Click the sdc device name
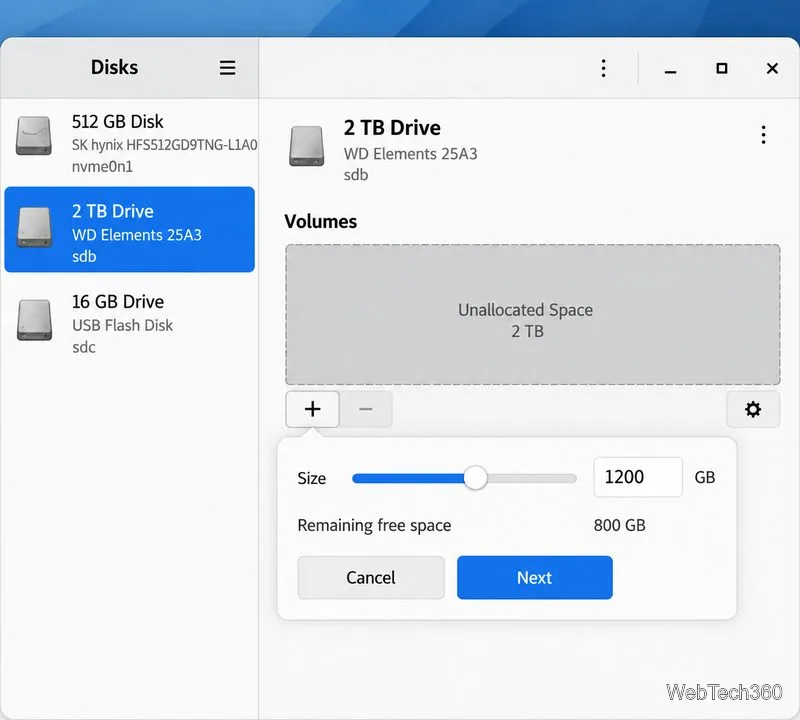 click(84, 347)
